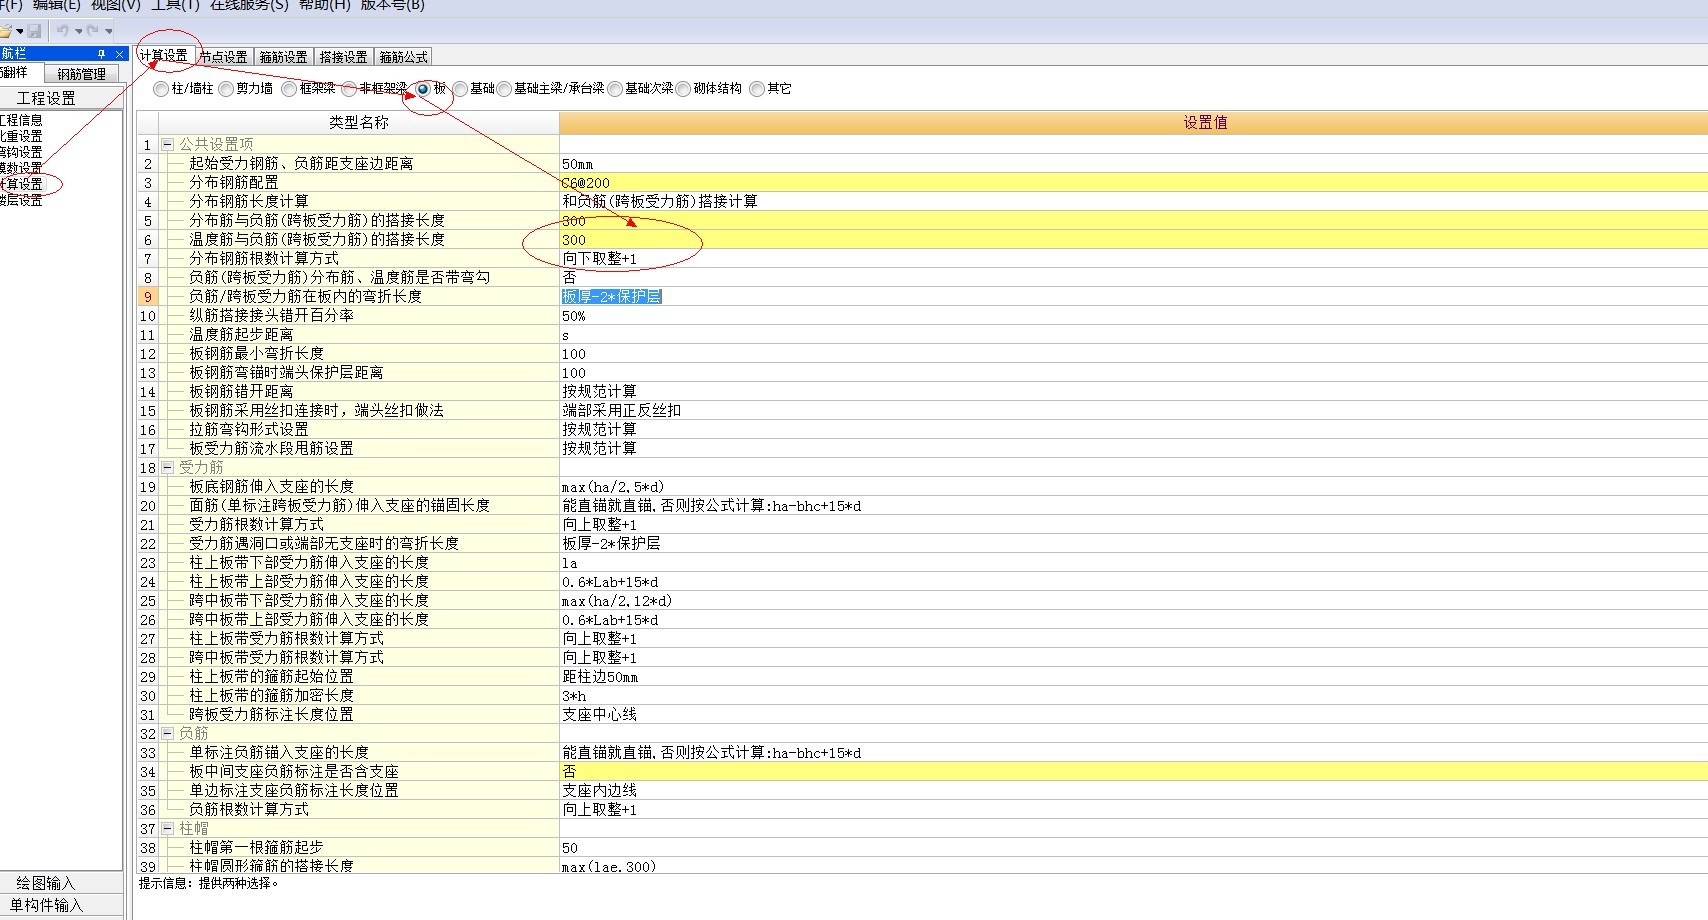The width and height of the screenshot is (1708, 920).
Task: Click the 支座中心线 value in row 31
Action: 1134,715
